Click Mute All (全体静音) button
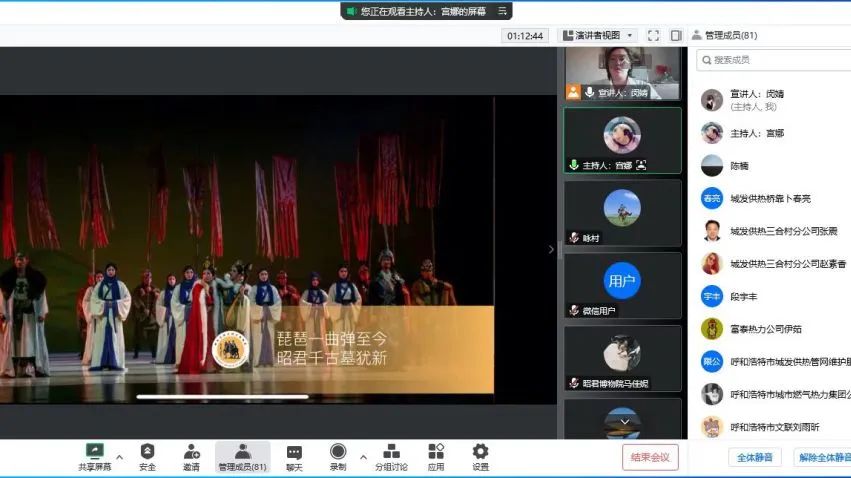The height and width of the screenshot is (478, 851). click(x=754, y=457)
